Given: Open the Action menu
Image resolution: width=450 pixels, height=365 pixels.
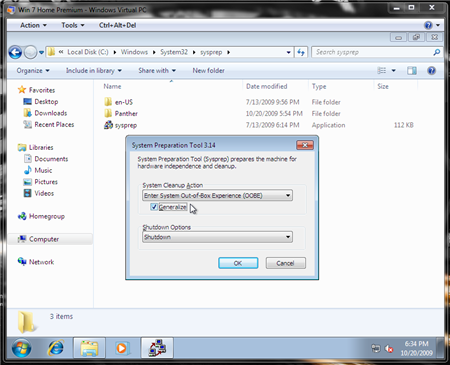Looking at the screenshot, I should point(33,25).
